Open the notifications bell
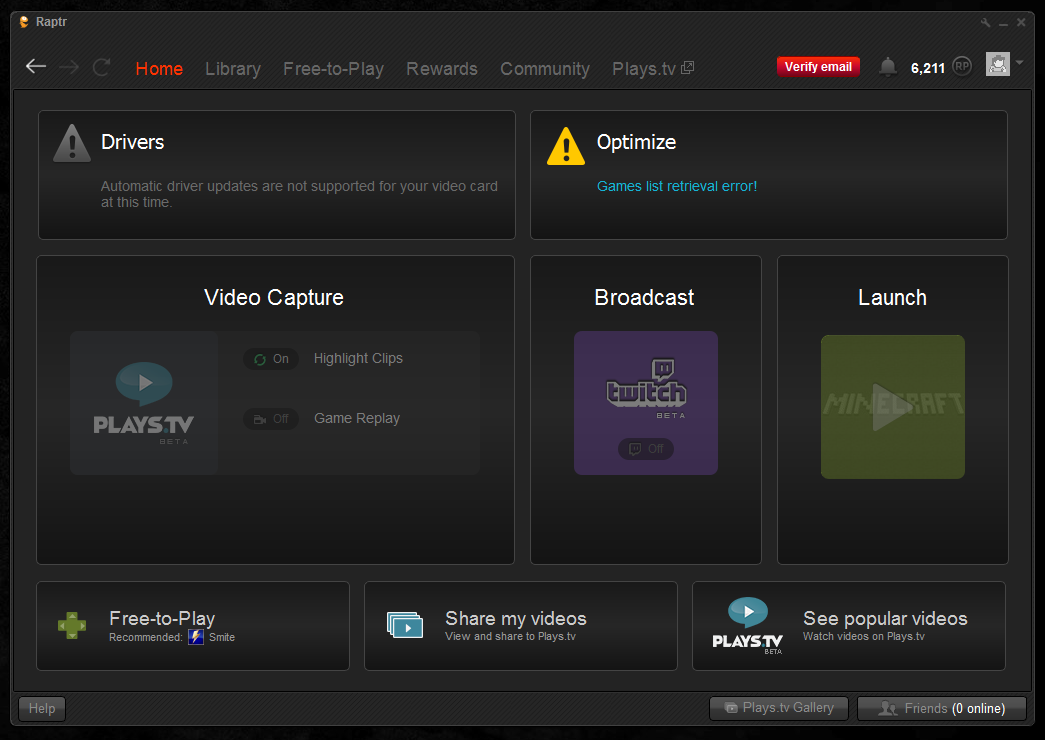Screen dimensions: 1045x740 887,67
